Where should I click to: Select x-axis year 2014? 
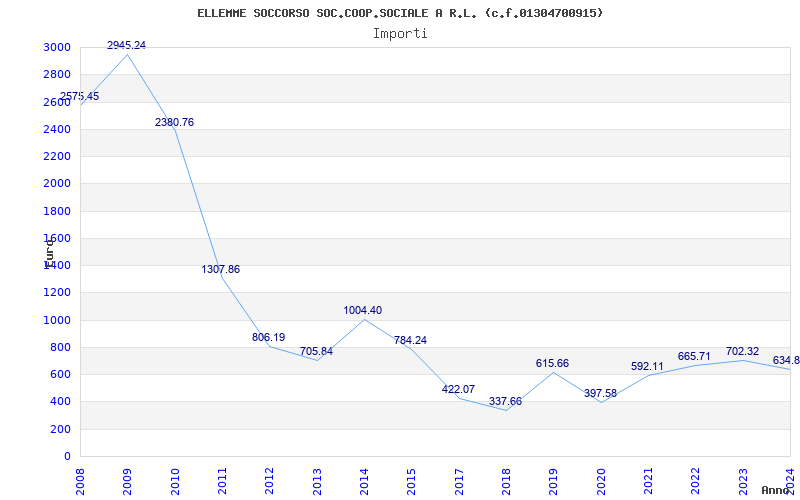pyautogui.click(x=364, y=481)
